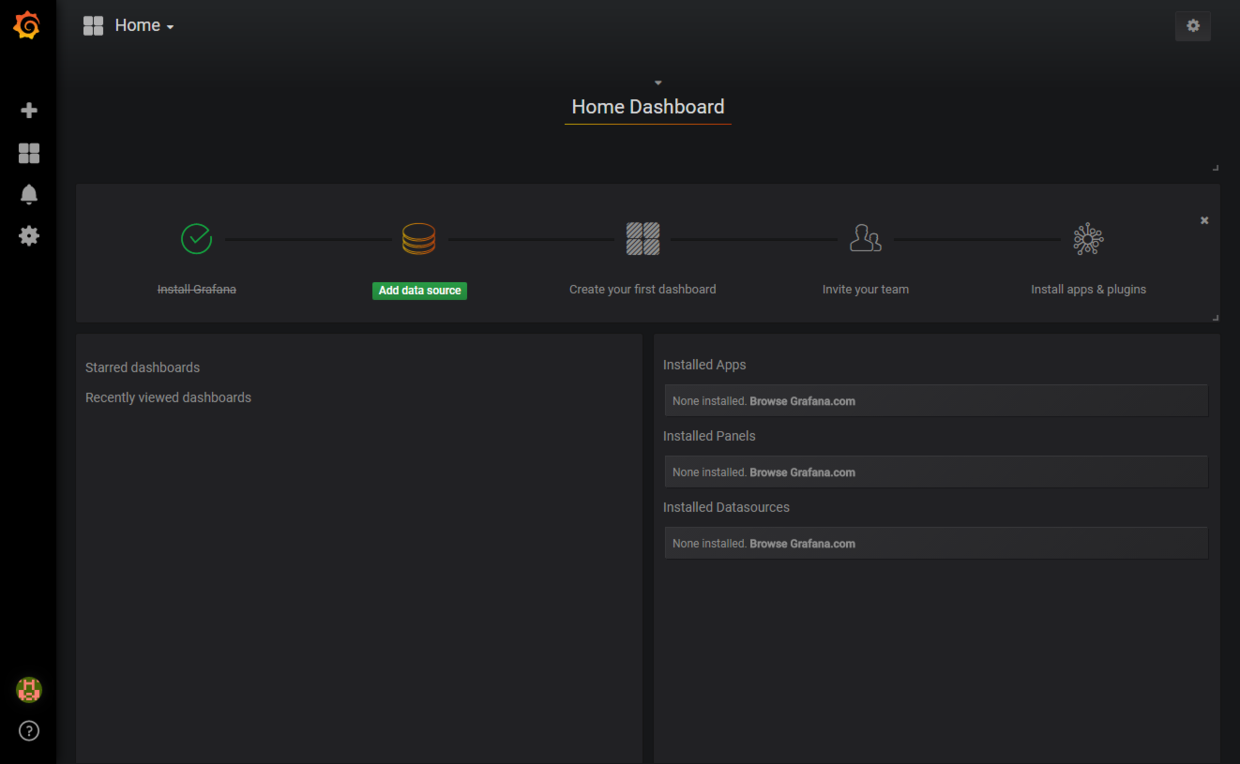Open the Help question mark icon

29,731
